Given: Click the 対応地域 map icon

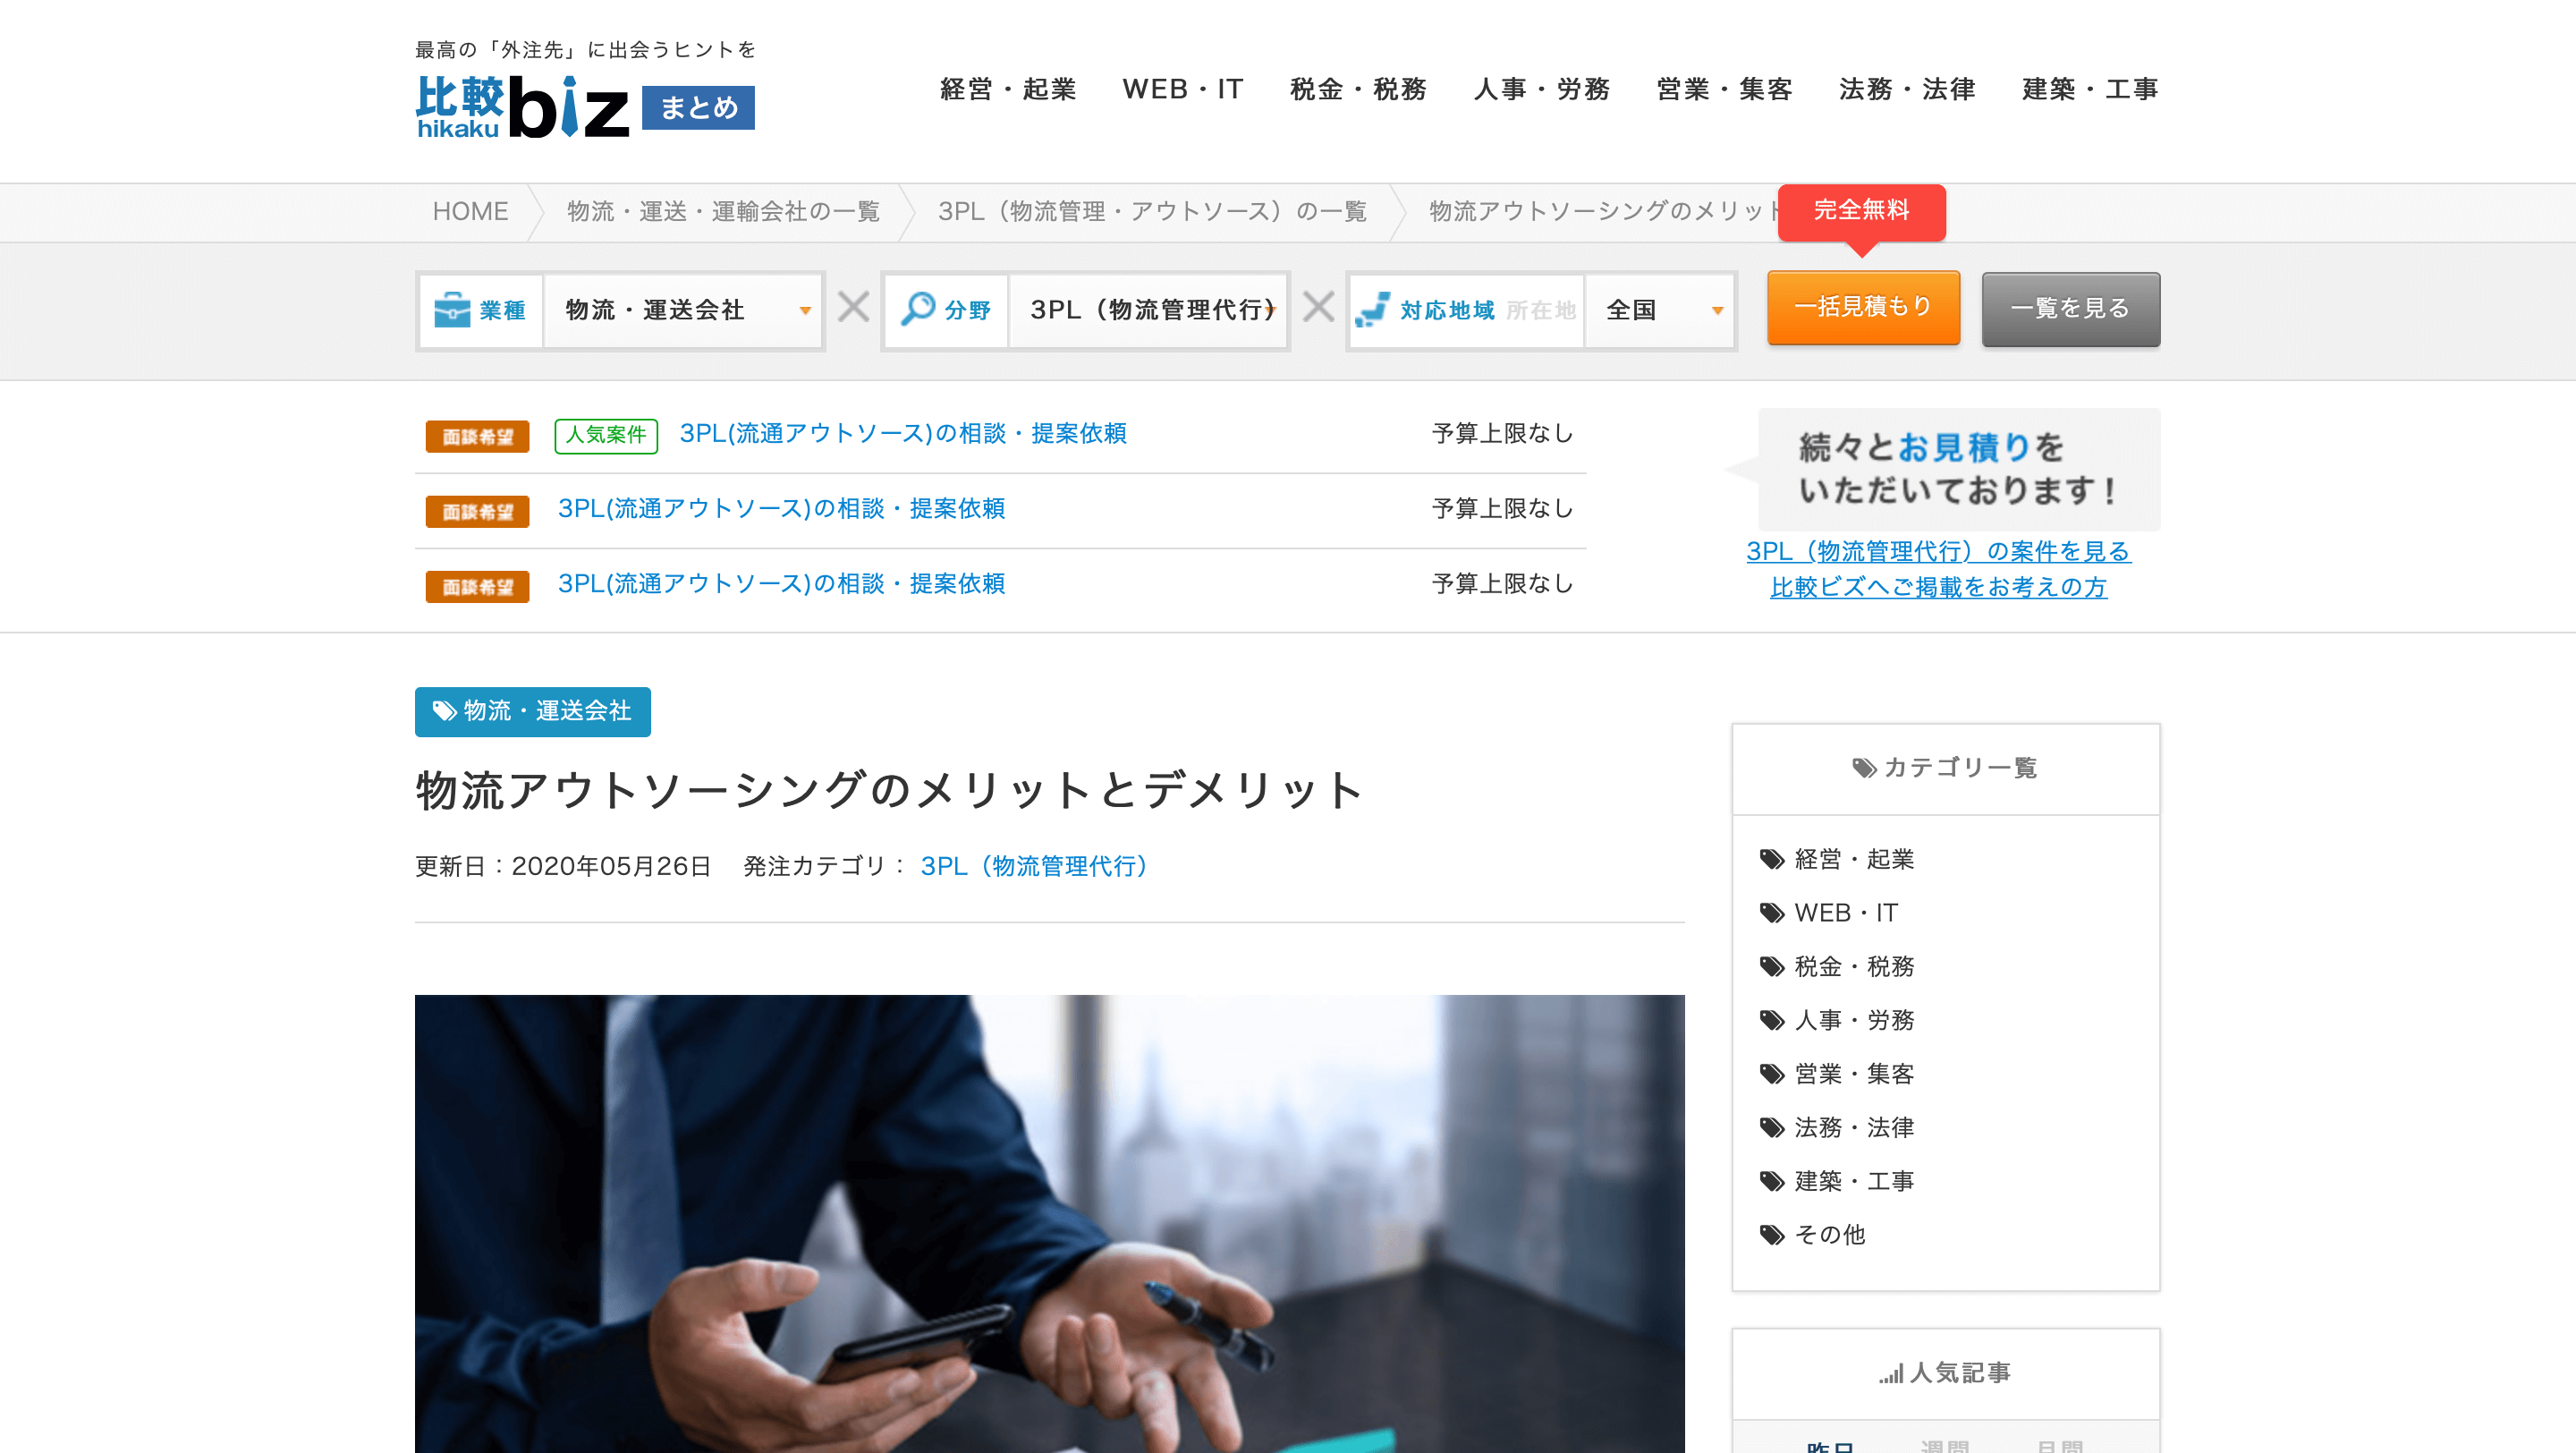Looking at the screenshot, I should coord(1372,310).
